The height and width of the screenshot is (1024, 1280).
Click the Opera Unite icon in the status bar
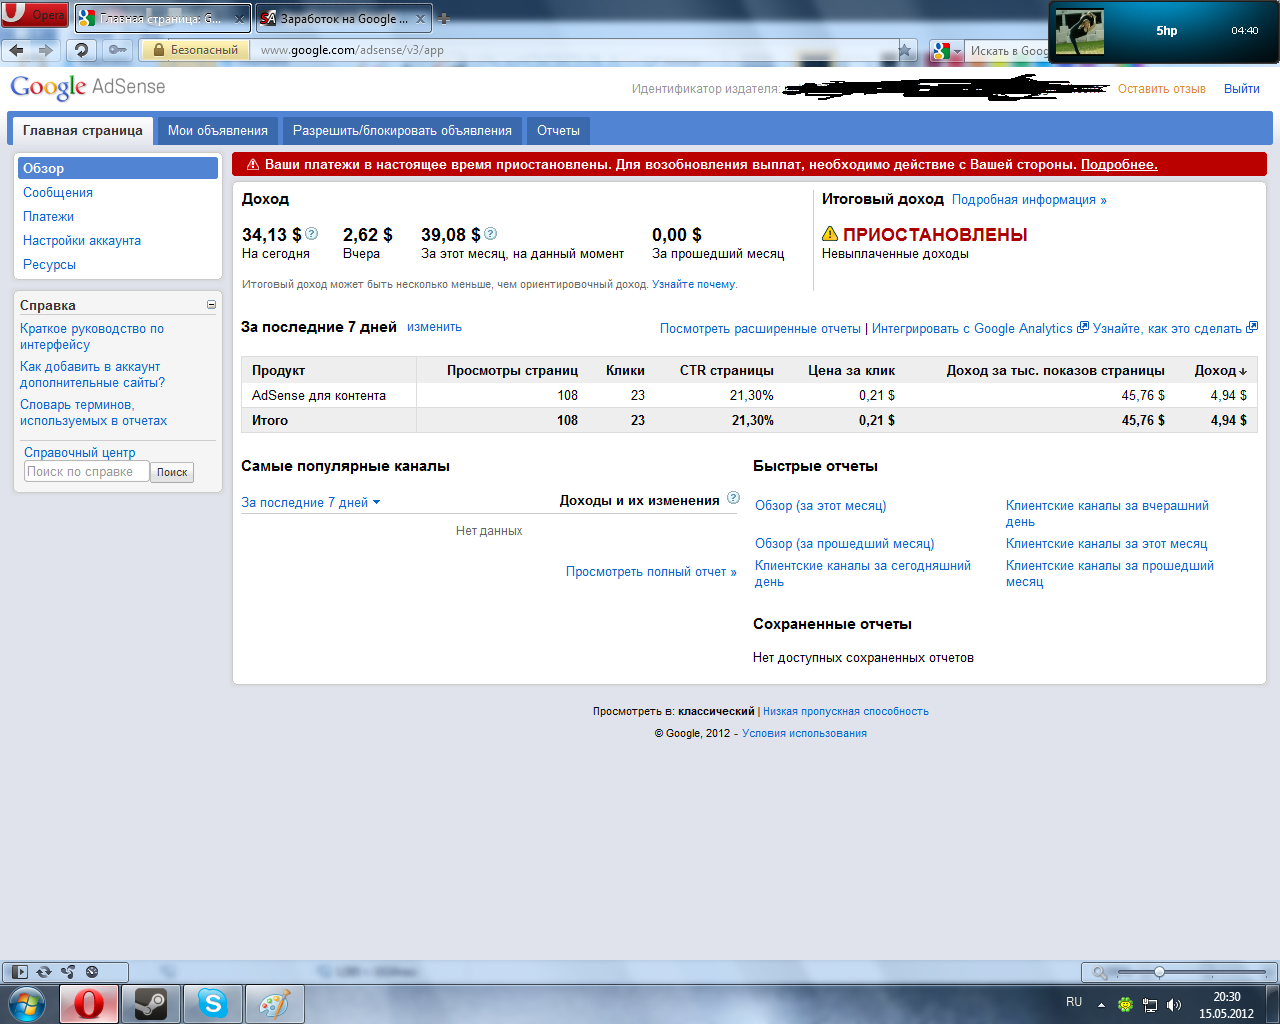pos(68,971)
